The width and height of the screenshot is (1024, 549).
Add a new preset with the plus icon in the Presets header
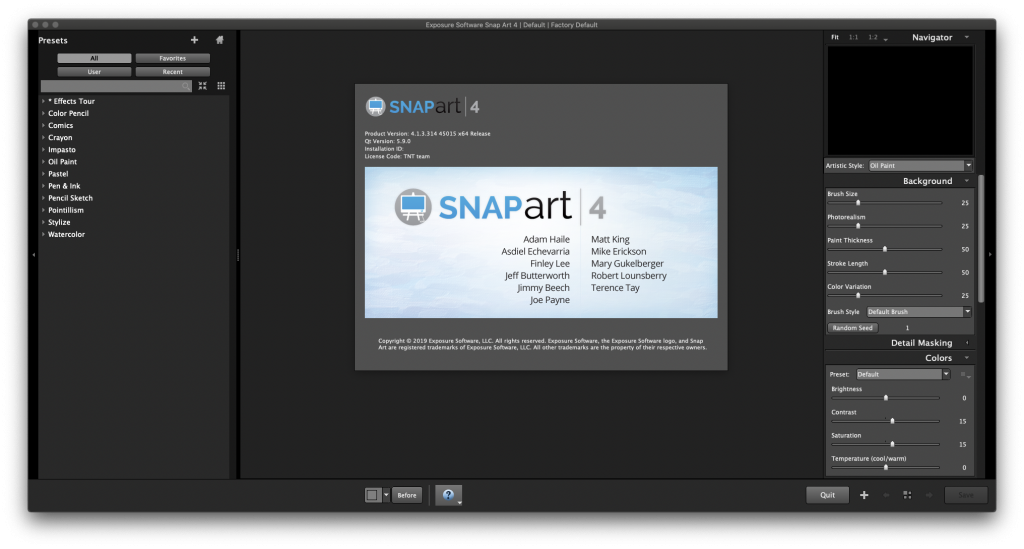pyautogui.click(x=194, y=40)
